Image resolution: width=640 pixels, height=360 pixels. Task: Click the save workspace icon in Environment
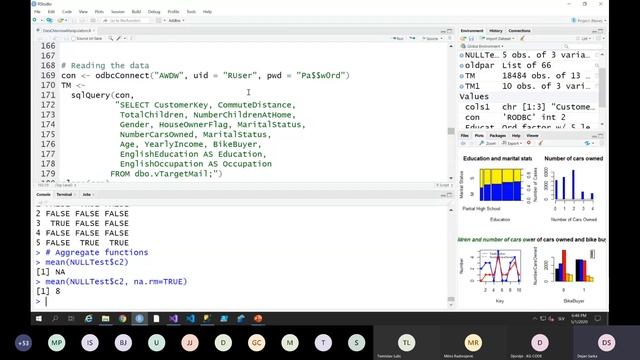pos(471,38)
